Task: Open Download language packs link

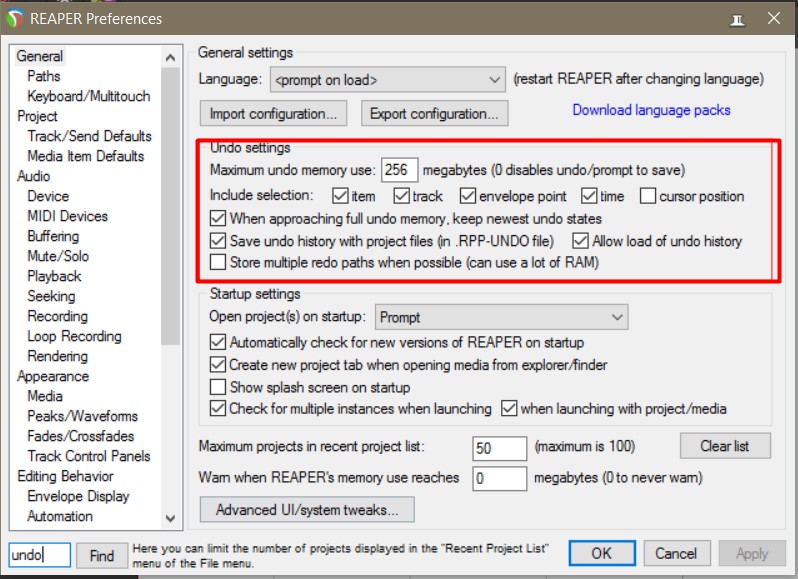Action: coord(651,110)
